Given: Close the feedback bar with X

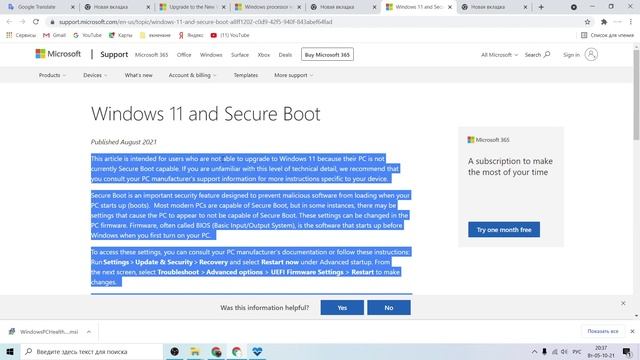Looking at the screenshot, I should coord(623,303).
